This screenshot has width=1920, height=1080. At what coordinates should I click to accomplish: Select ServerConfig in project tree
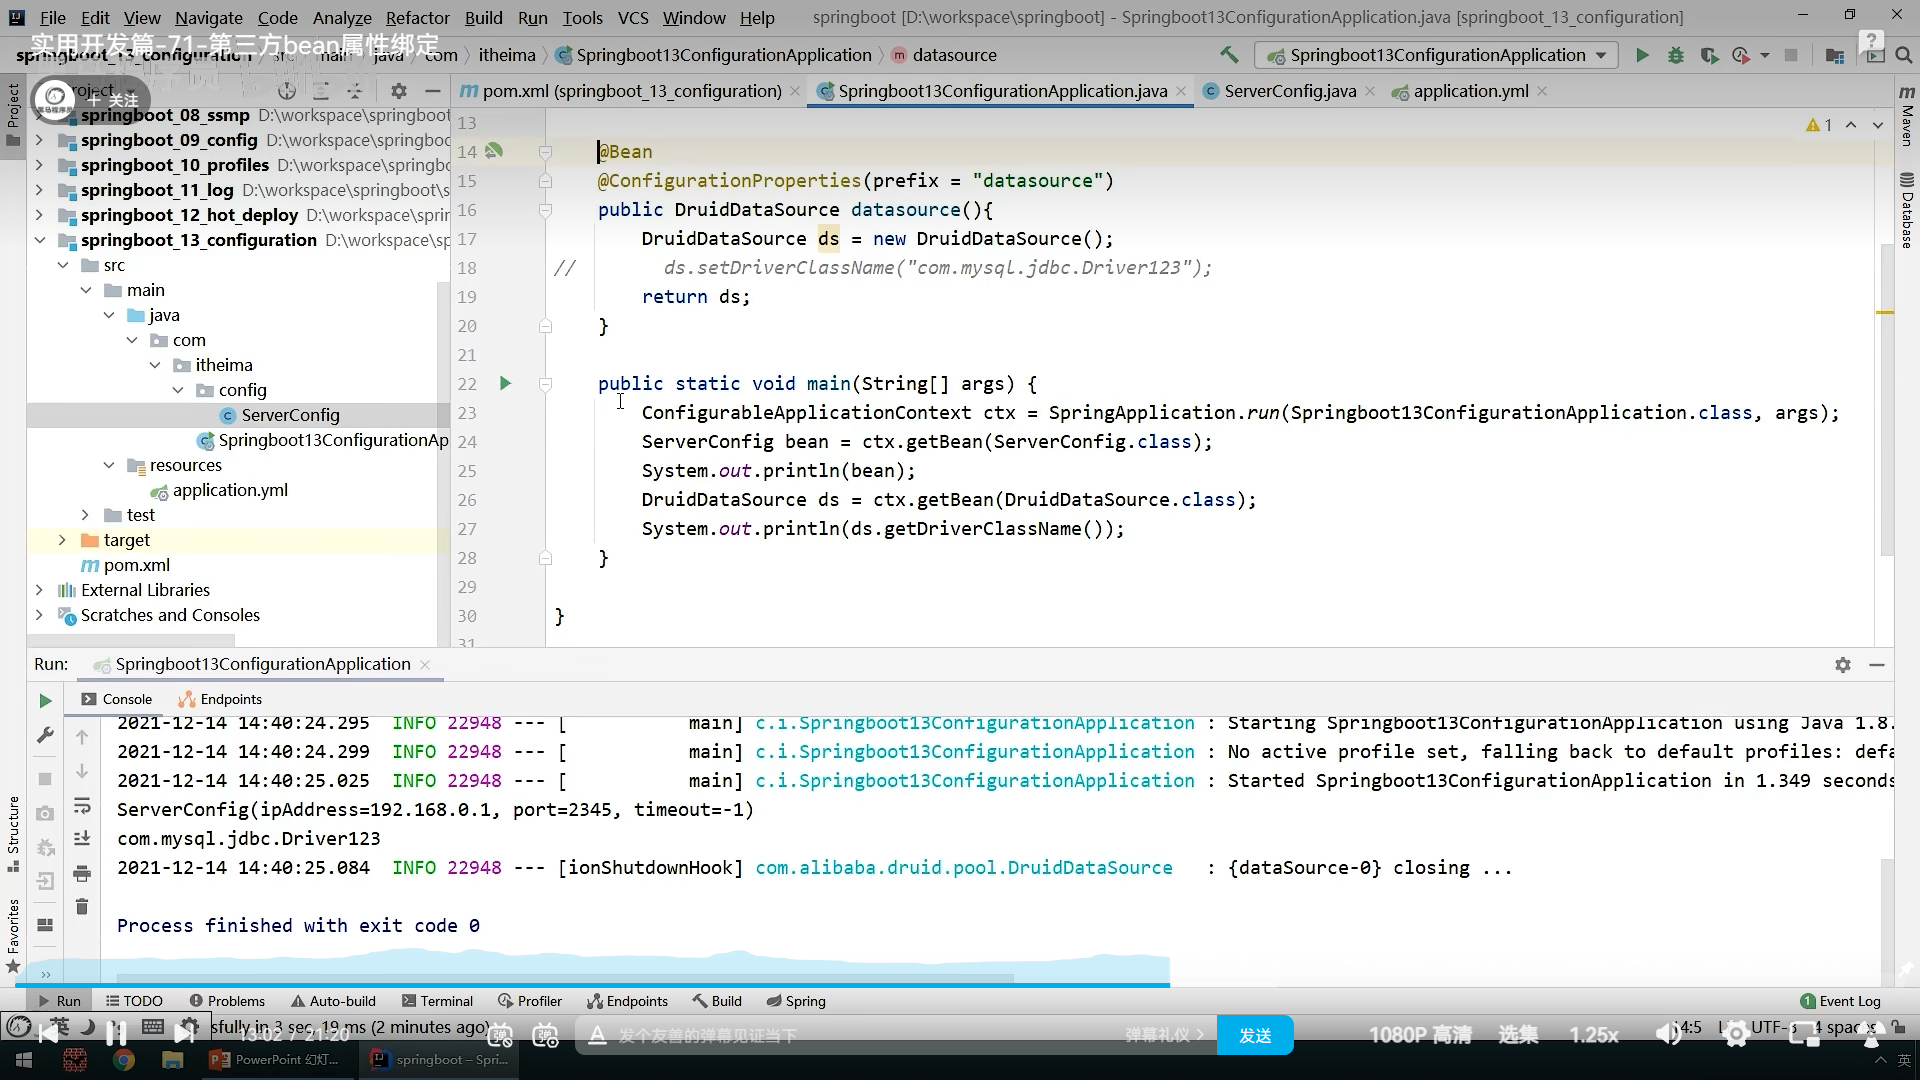click(x=290, y=415)
